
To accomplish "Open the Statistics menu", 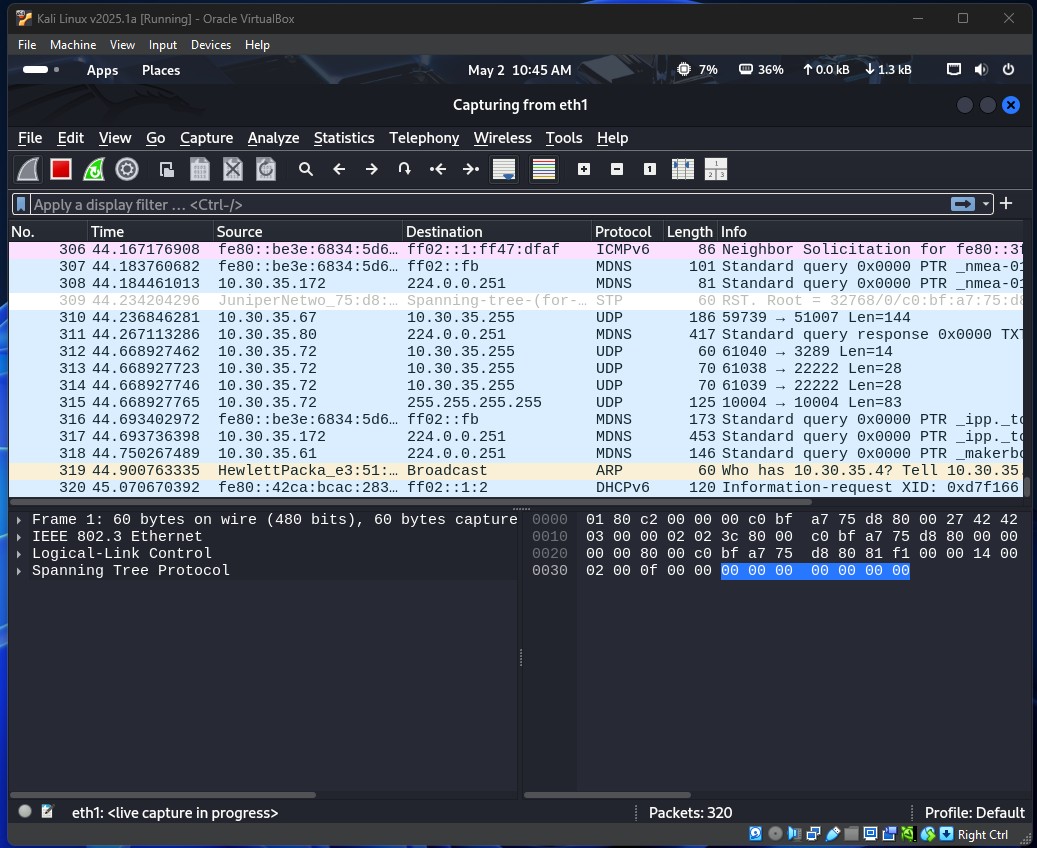I will pos(344,138).
